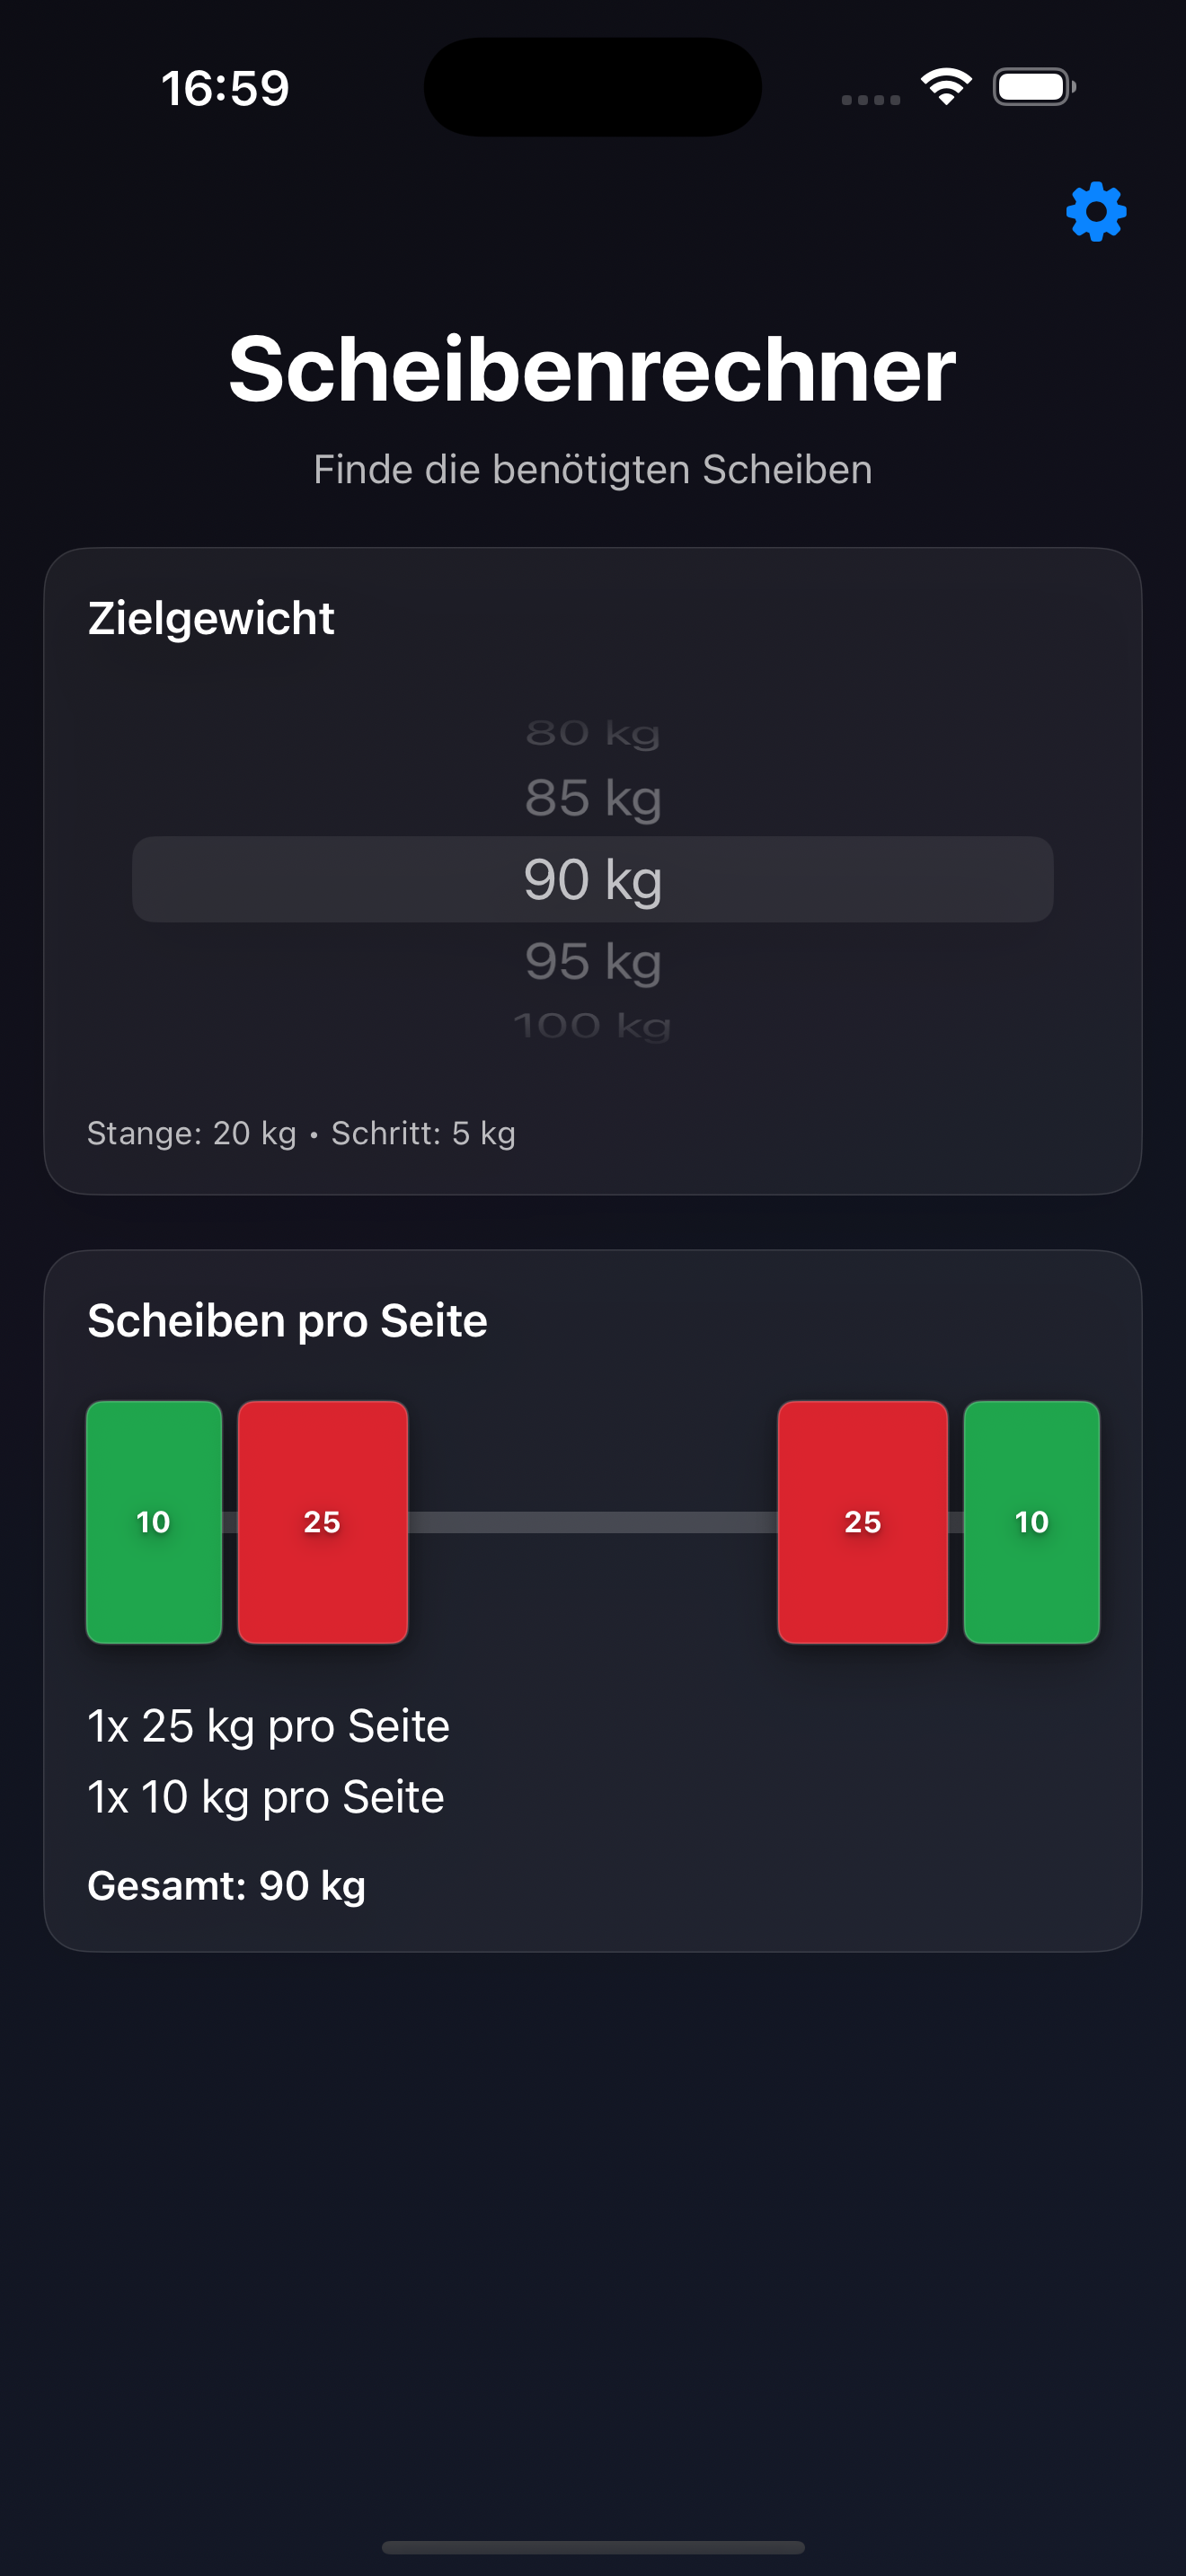The width and height of the screenshot is (1186, 2576).
Task: Tap the left red 25 kg plate
Action: pyautogui.click(x=322, y=1521)
